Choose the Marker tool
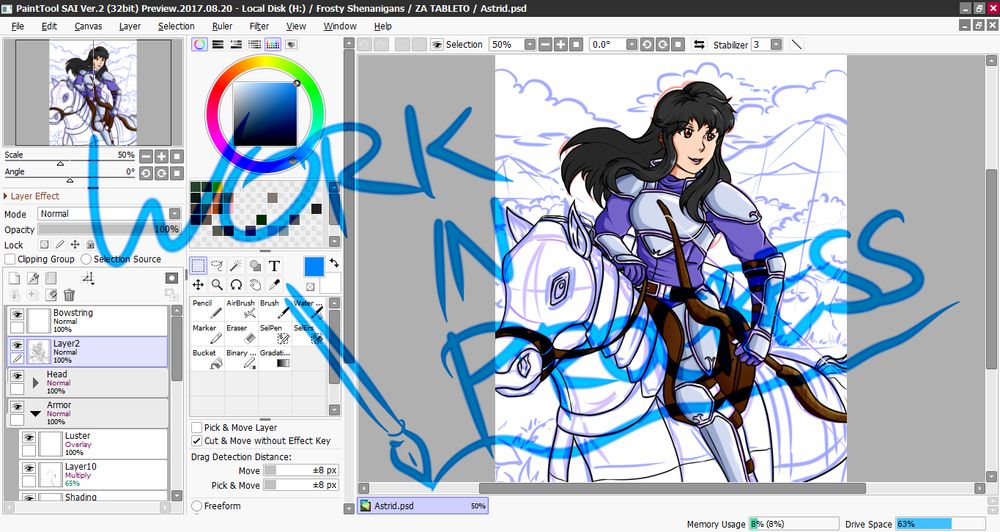 coord(207,334)
